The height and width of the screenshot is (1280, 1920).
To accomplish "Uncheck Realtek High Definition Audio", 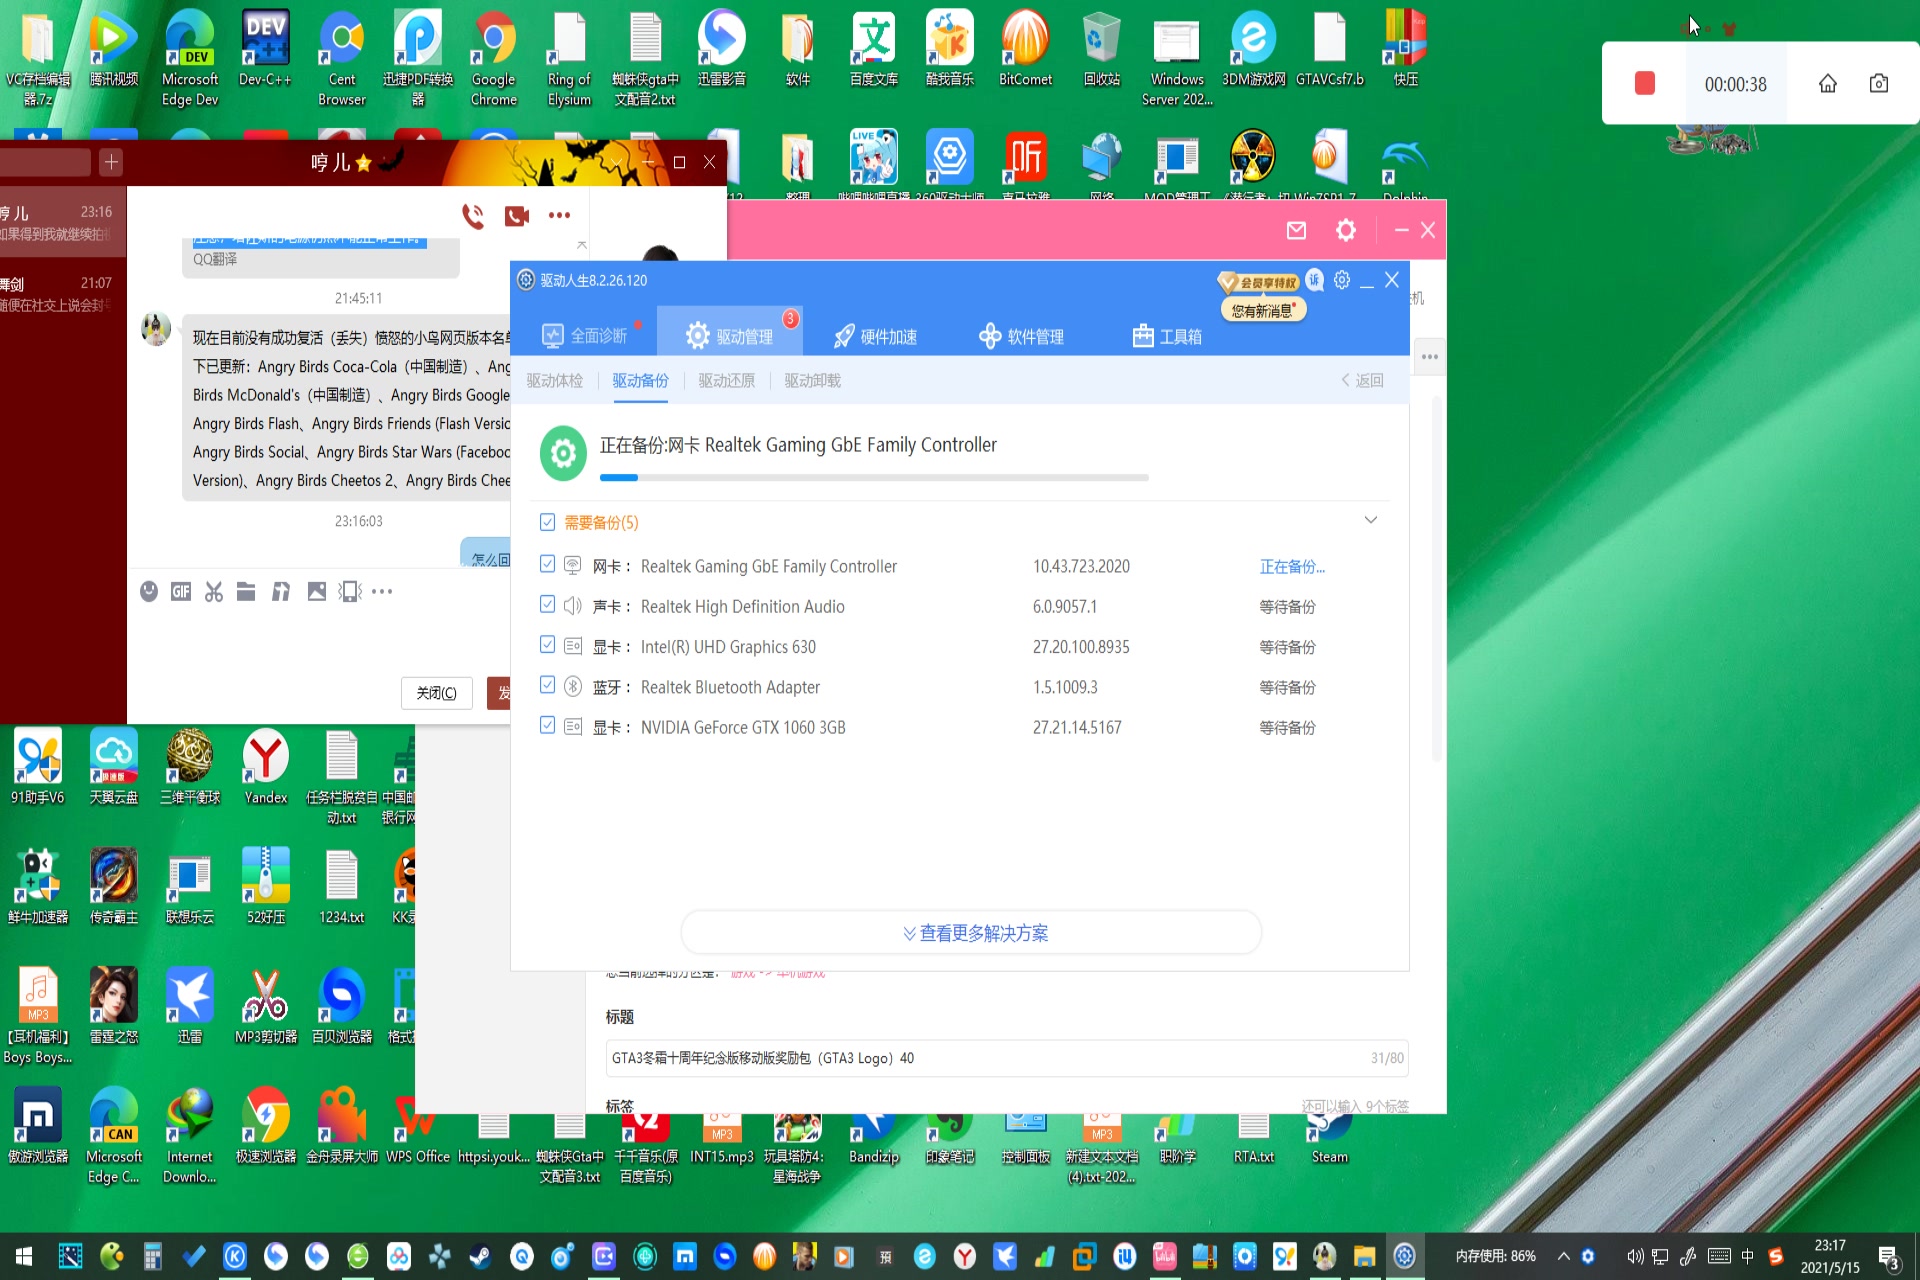I will (547, 604).
